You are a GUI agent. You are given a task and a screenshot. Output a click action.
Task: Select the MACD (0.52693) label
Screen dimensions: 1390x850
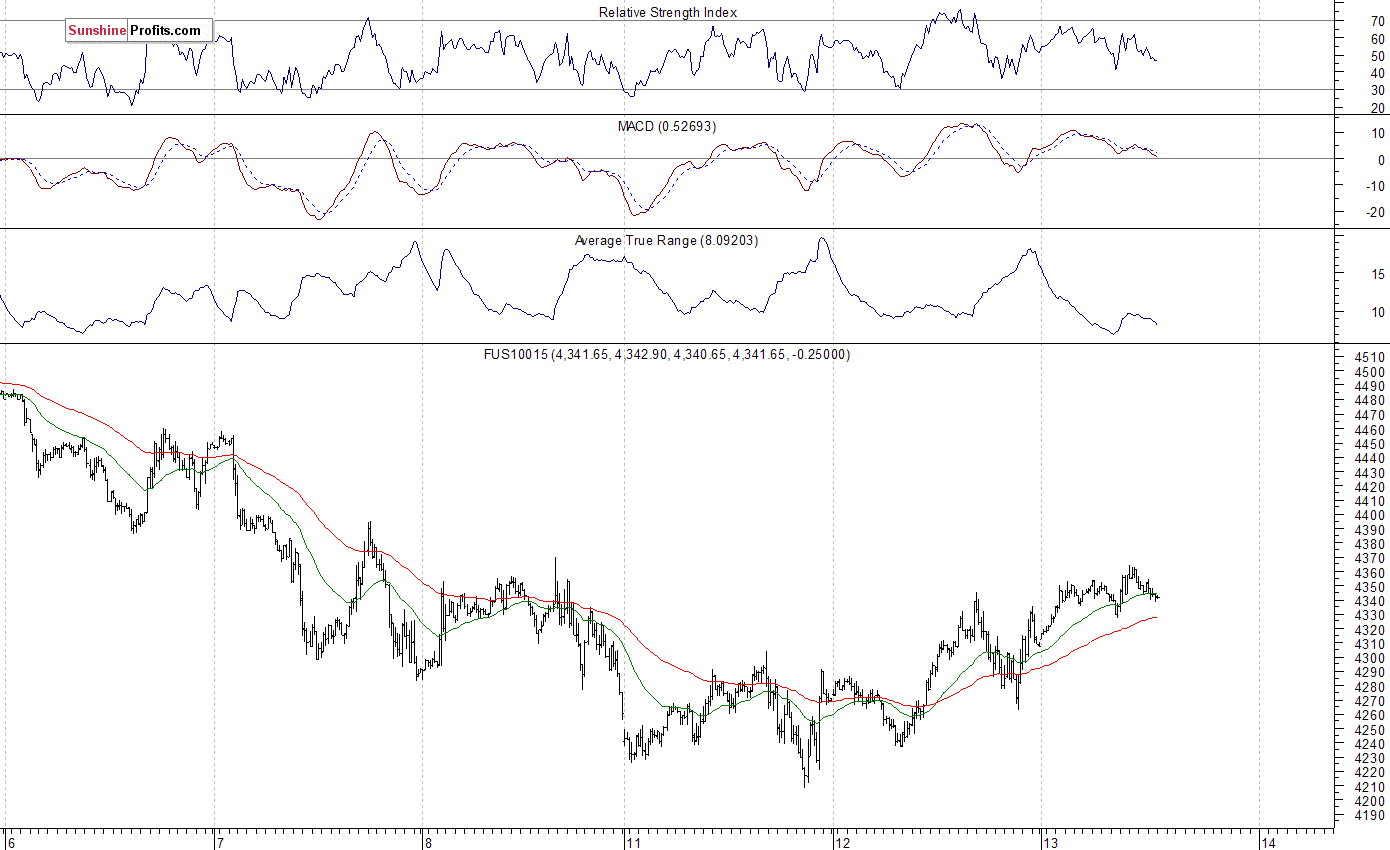coord(667,126)
